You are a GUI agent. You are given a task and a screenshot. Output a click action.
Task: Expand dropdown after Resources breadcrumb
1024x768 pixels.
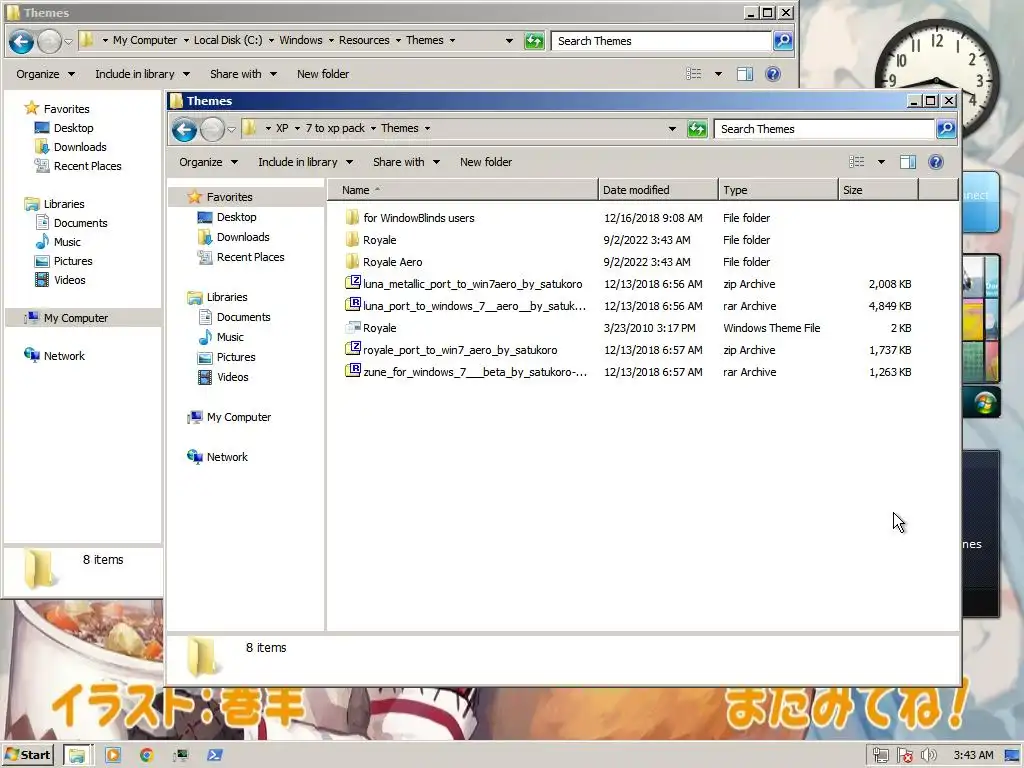pos(397,40)
